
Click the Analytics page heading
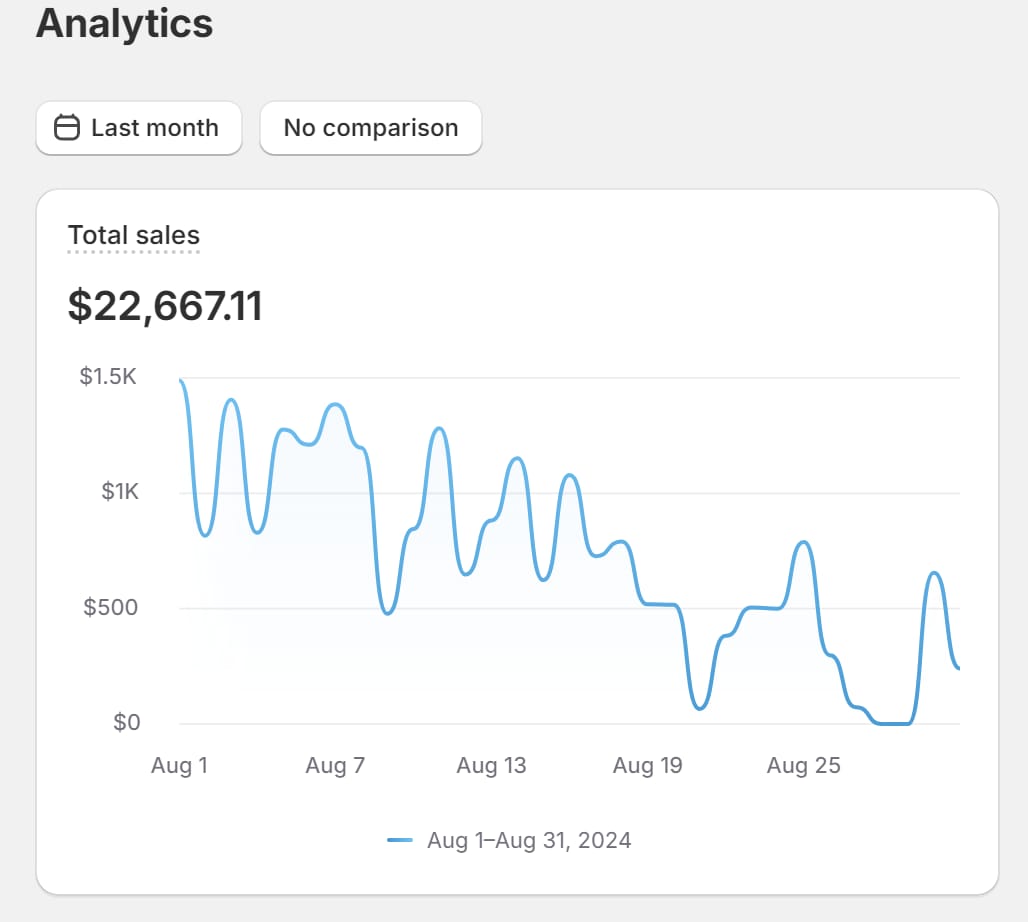[125, 24]
